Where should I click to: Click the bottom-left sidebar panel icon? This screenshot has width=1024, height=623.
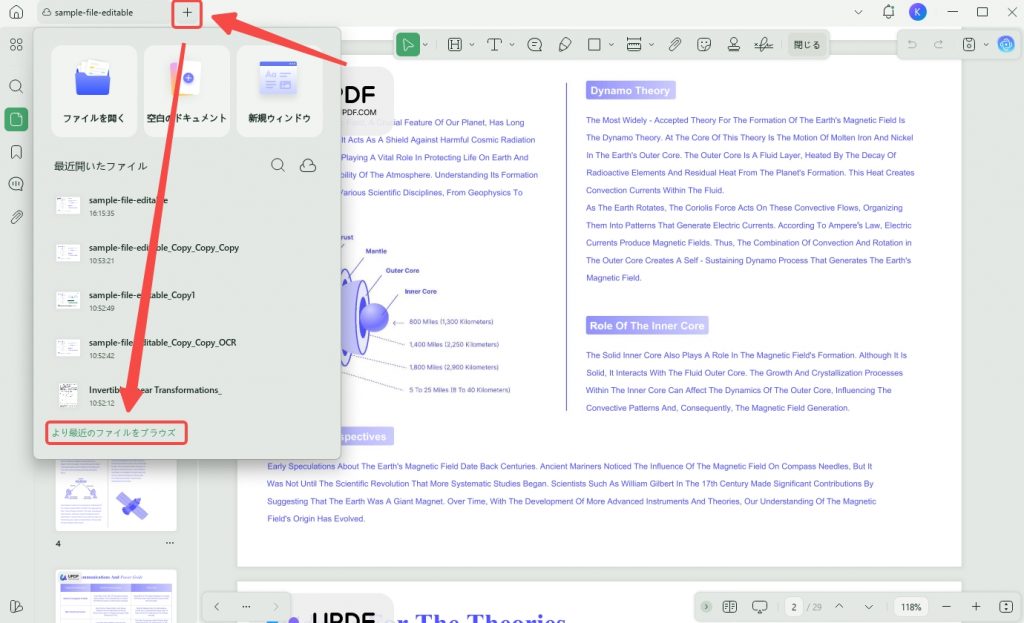pyautogui.click(x=16, y=606)
